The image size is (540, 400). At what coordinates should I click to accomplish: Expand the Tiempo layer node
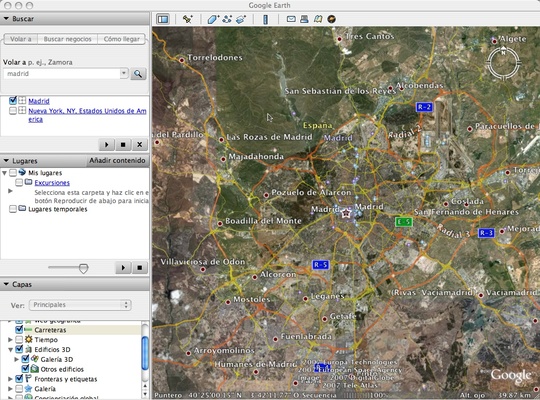(x=10, y=340)
